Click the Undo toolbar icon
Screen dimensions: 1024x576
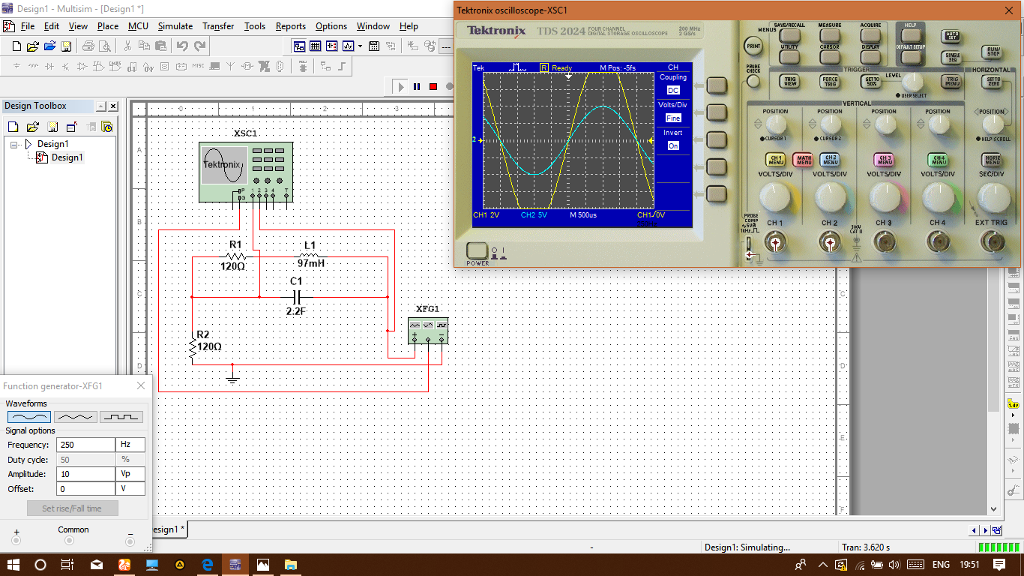point(183,47)
